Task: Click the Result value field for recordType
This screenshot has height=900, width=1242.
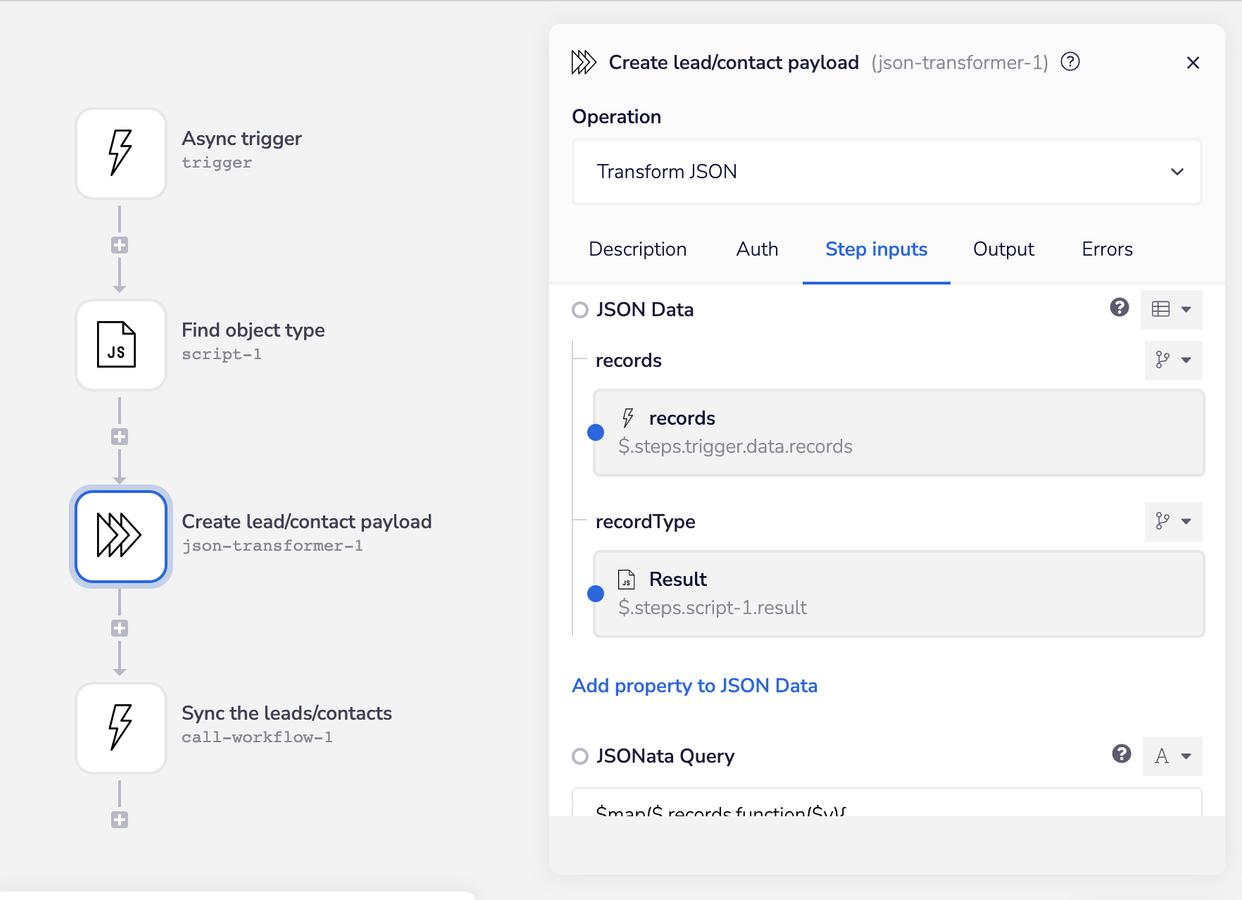Action: 898,593
